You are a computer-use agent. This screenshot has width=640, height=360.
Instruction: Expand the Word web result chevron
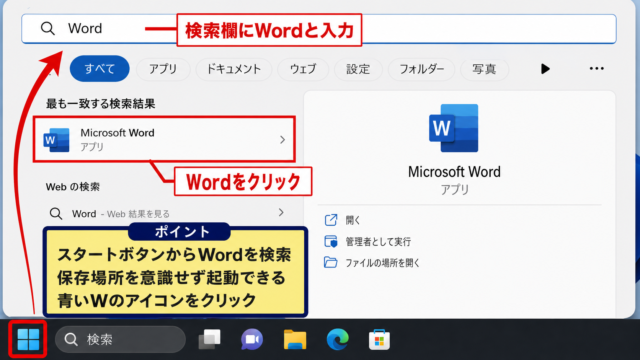[x=281, y=212]
